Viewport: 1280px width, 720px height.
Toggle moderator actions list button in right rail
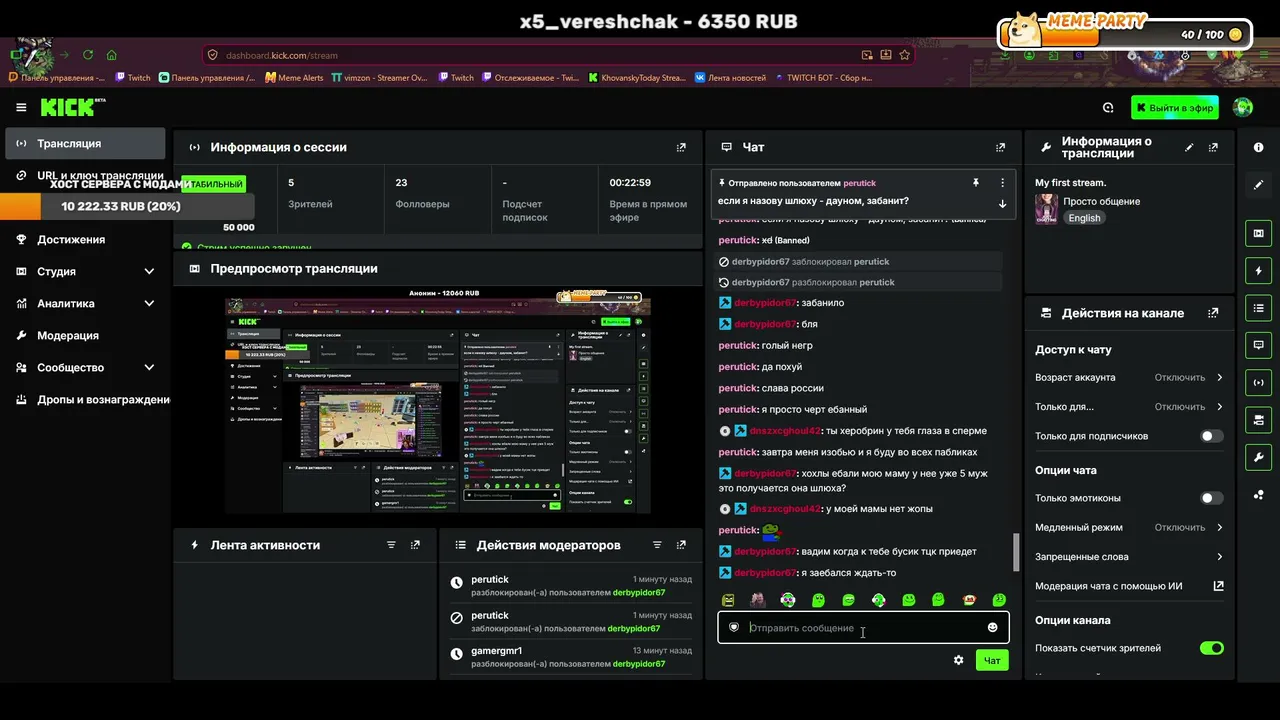point(1258,308)
